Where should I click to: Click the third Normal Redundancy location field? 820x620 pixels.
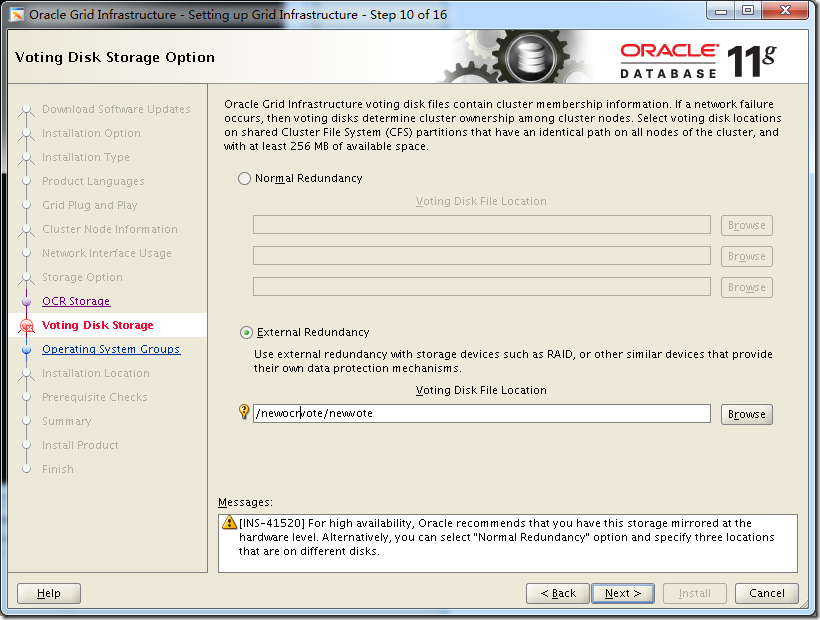[x=482, y=286]
